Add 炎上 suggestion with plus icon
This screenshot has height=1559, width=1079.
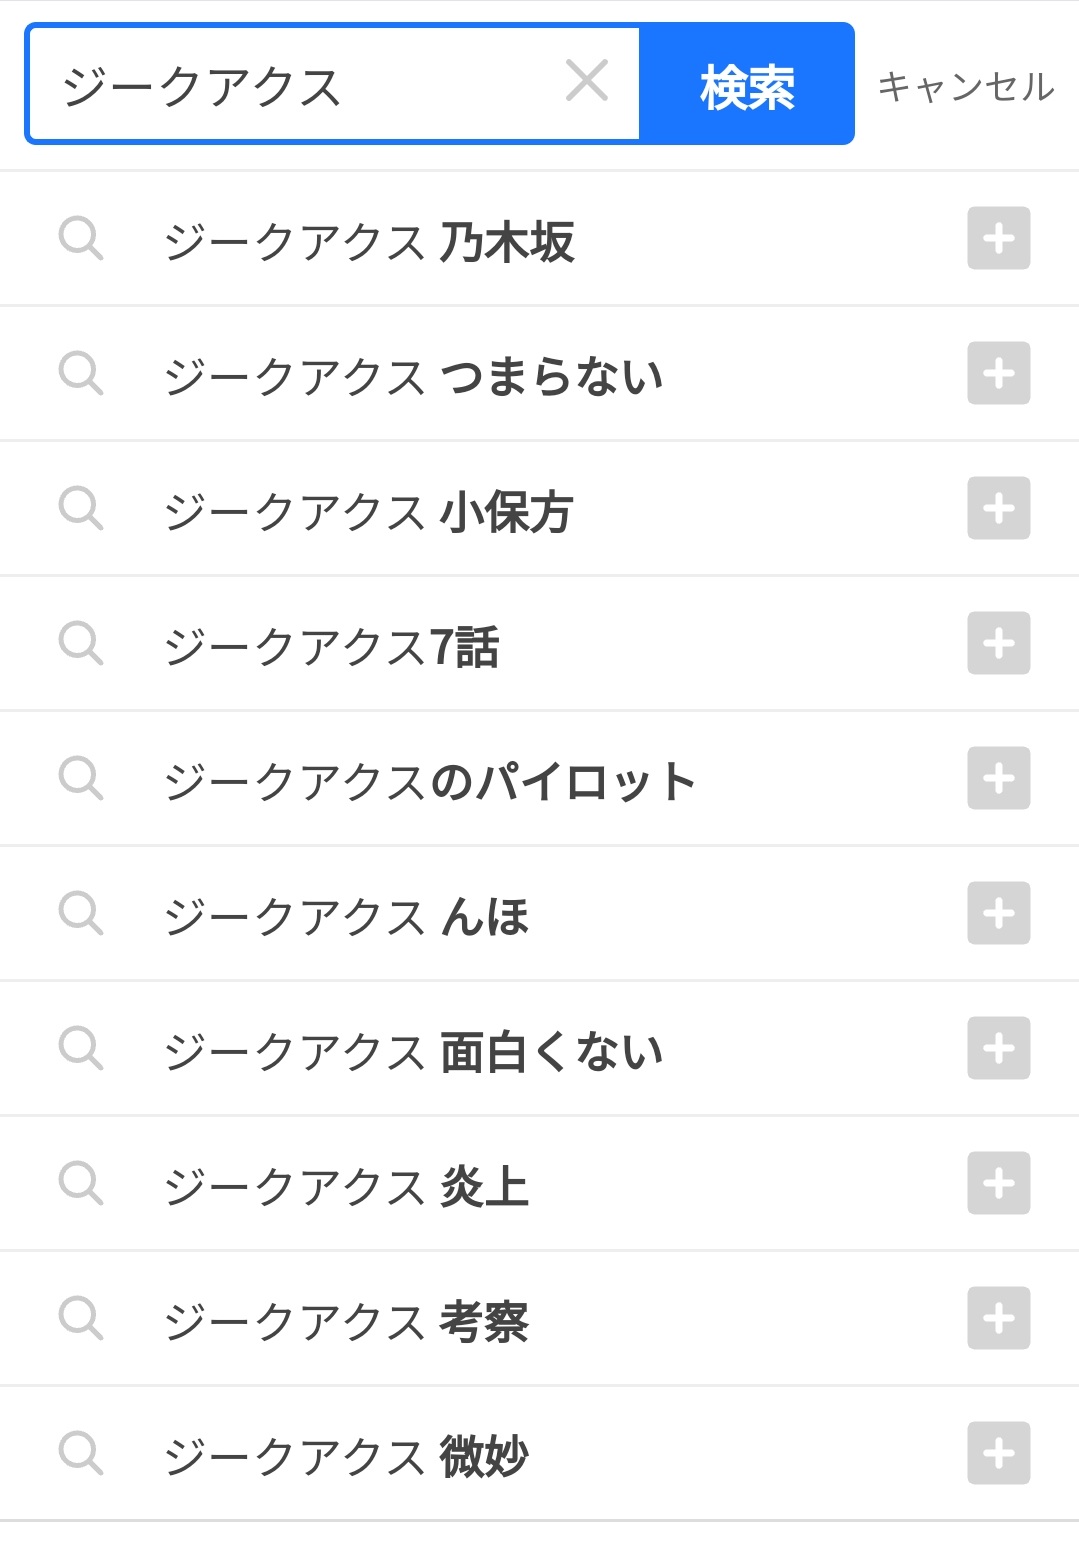(x=998, y=1183)
